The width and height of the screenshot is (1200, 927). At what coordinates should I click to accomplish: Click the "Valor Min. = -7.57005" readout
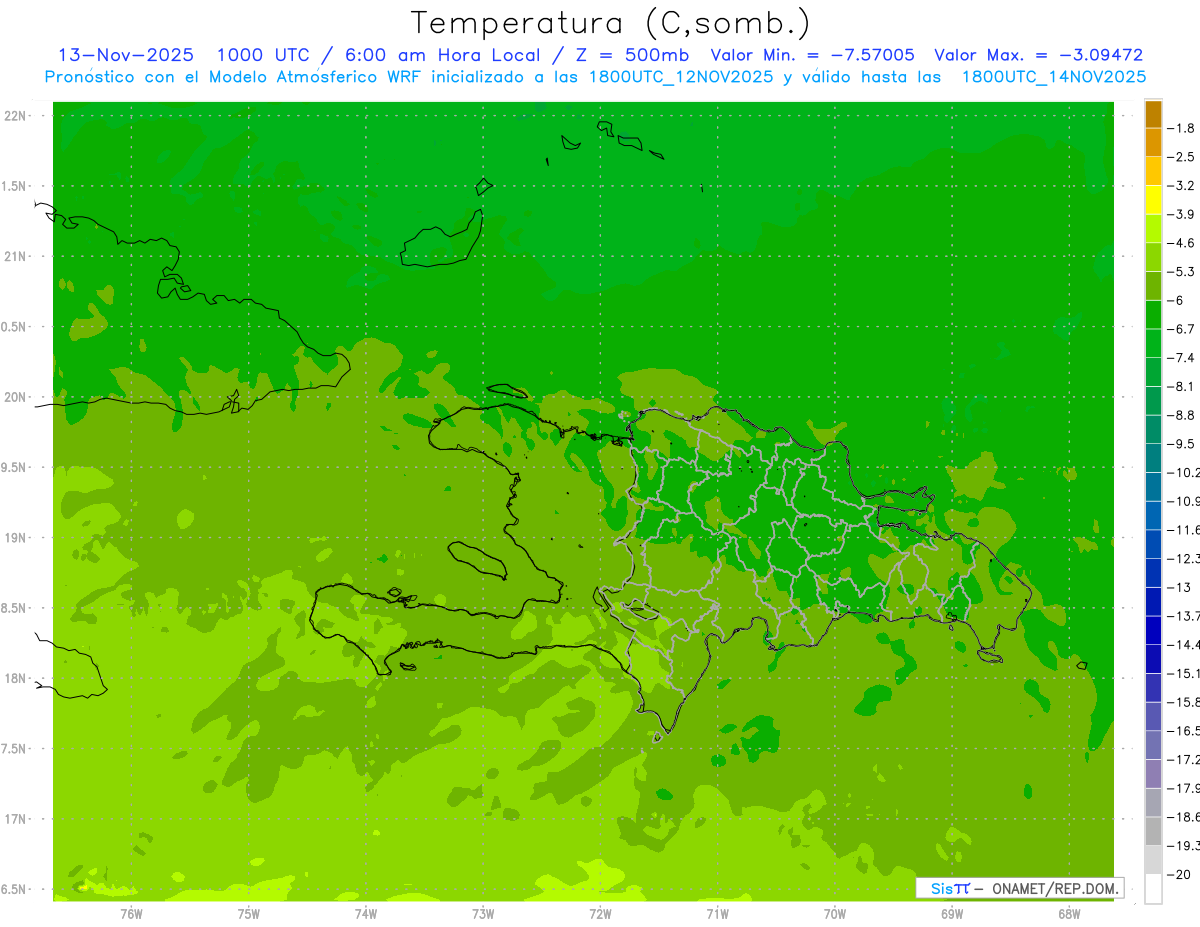pos(811,55)
